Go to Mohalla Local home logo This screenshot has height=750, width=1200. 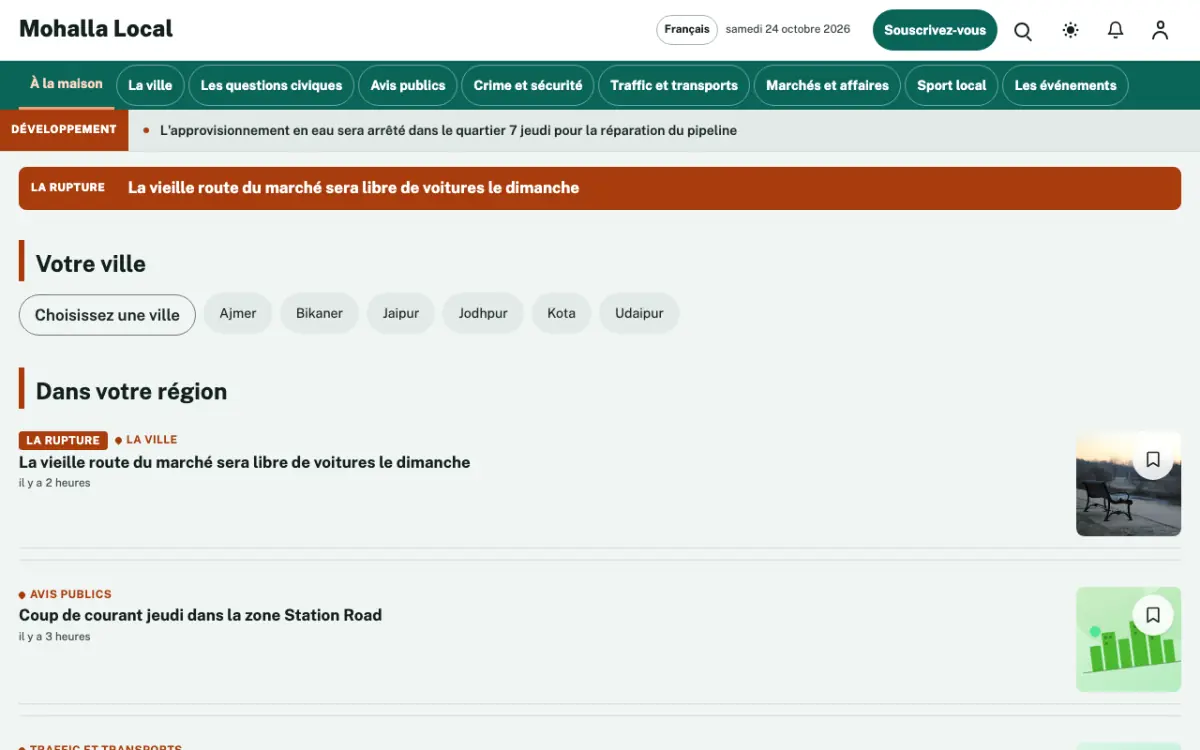[x=96, y=29]
